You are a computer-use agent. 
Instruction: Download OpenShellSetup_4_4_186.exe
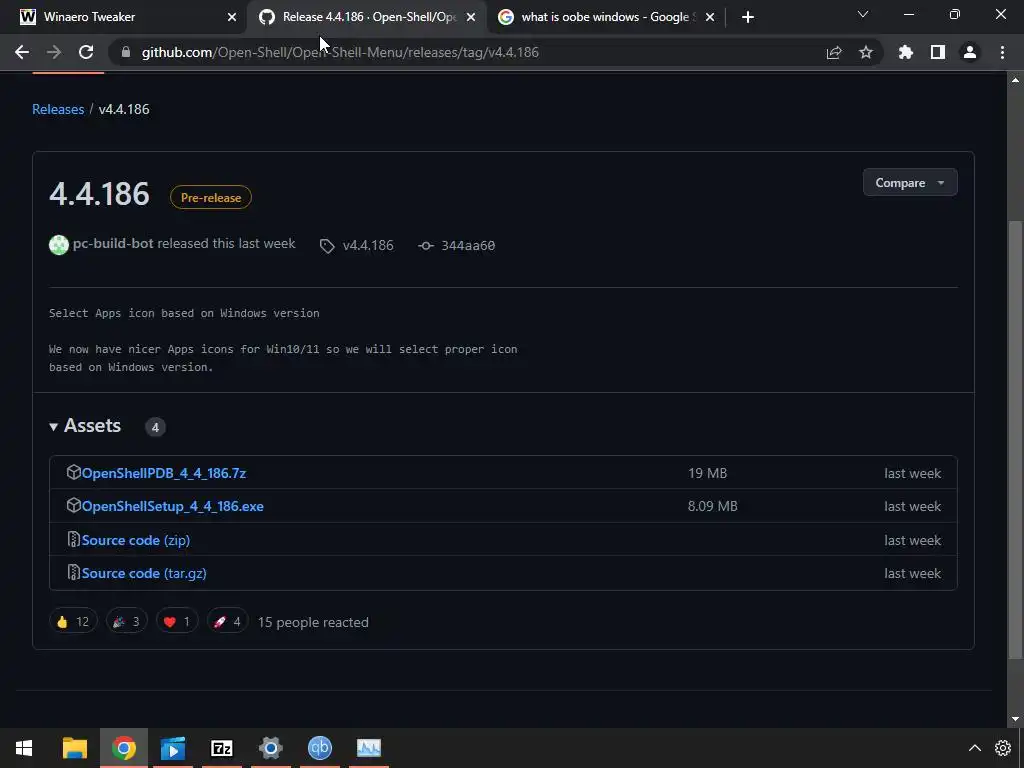tap(172, 507)
